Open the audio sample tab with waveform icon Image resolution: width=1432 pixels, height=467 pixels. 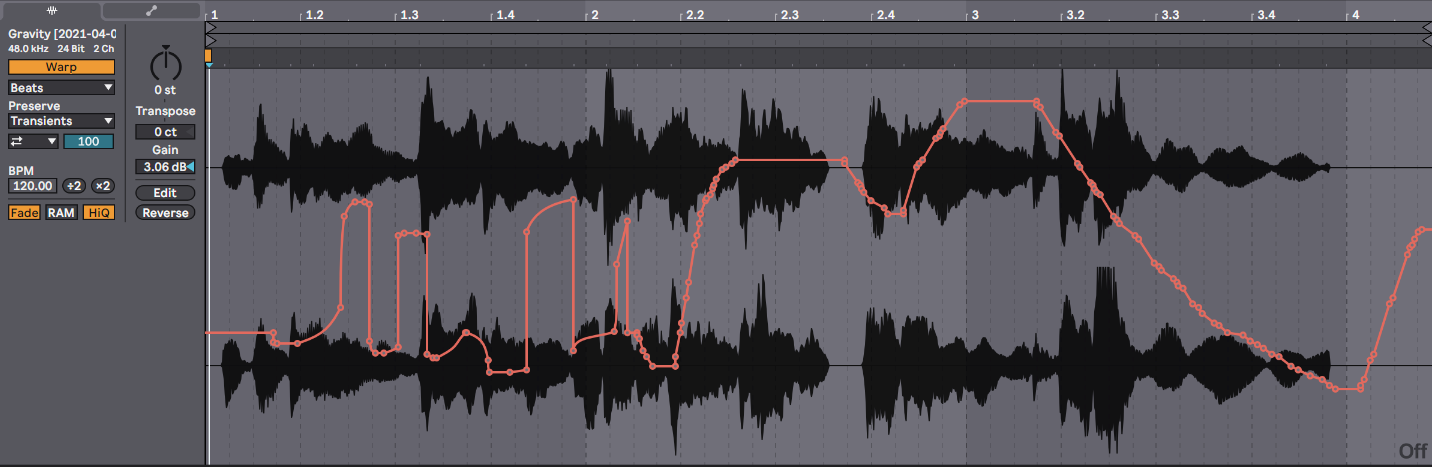pos(50,9)
